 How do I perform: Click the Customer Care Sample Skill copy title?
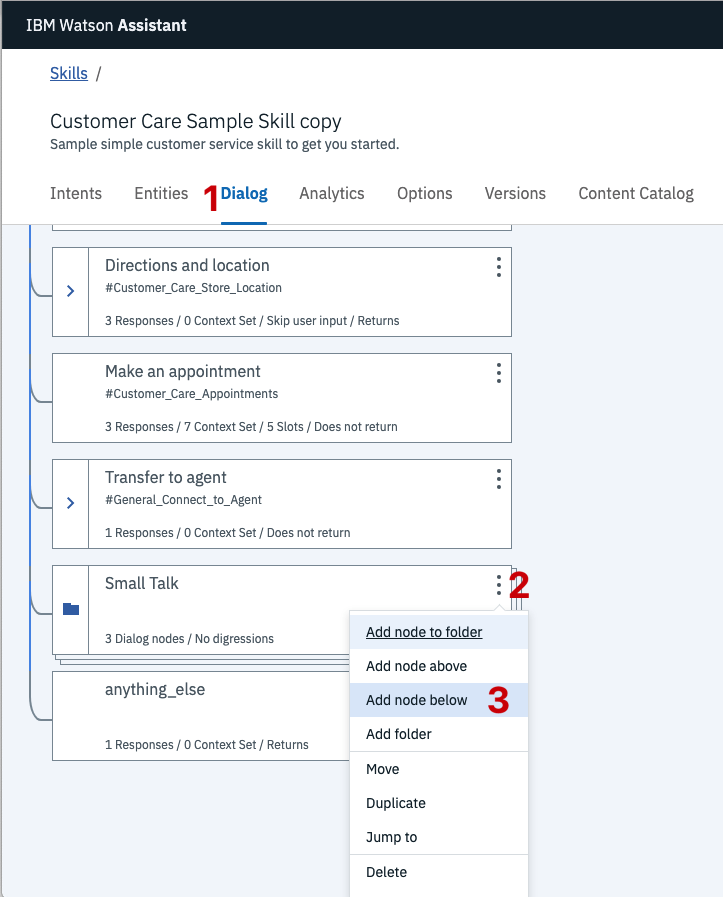pos(196,121)
